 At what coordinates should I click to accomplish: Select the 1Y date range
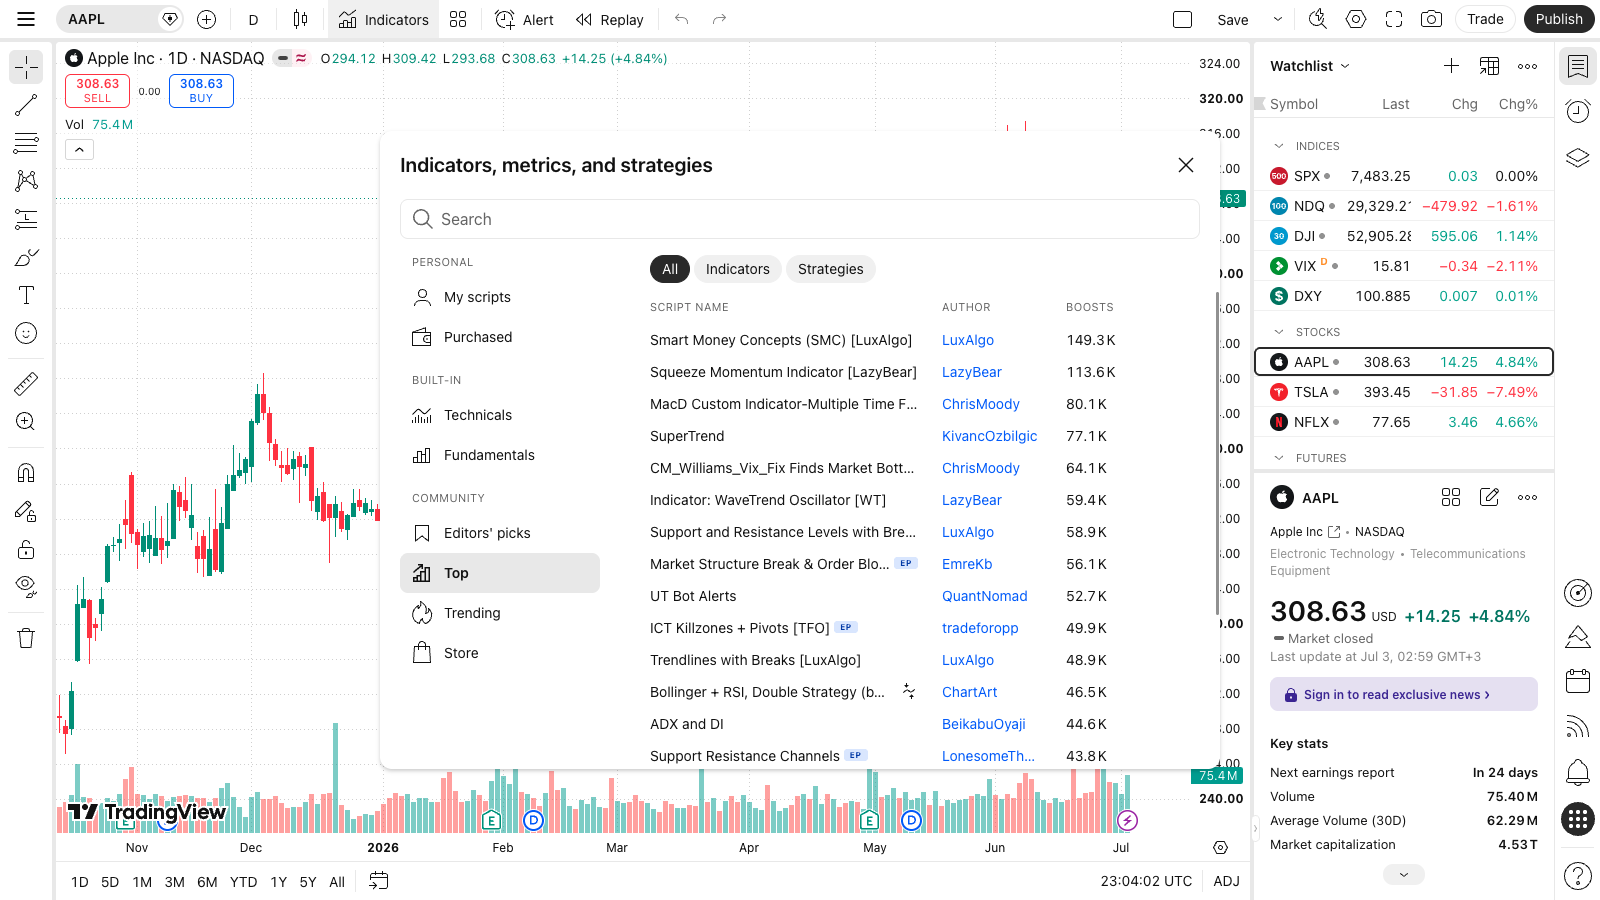pyautogui.click(x=279, y=882)
